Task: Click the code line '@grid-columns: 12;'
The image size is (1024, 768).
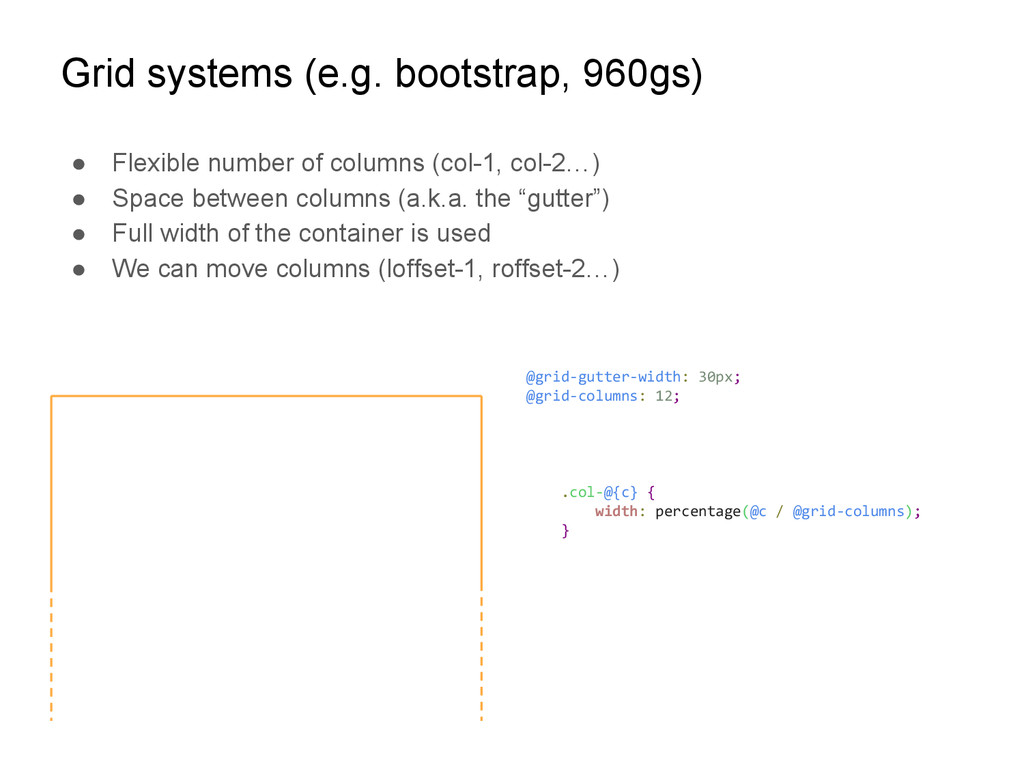Action: [x=603, y=396]
